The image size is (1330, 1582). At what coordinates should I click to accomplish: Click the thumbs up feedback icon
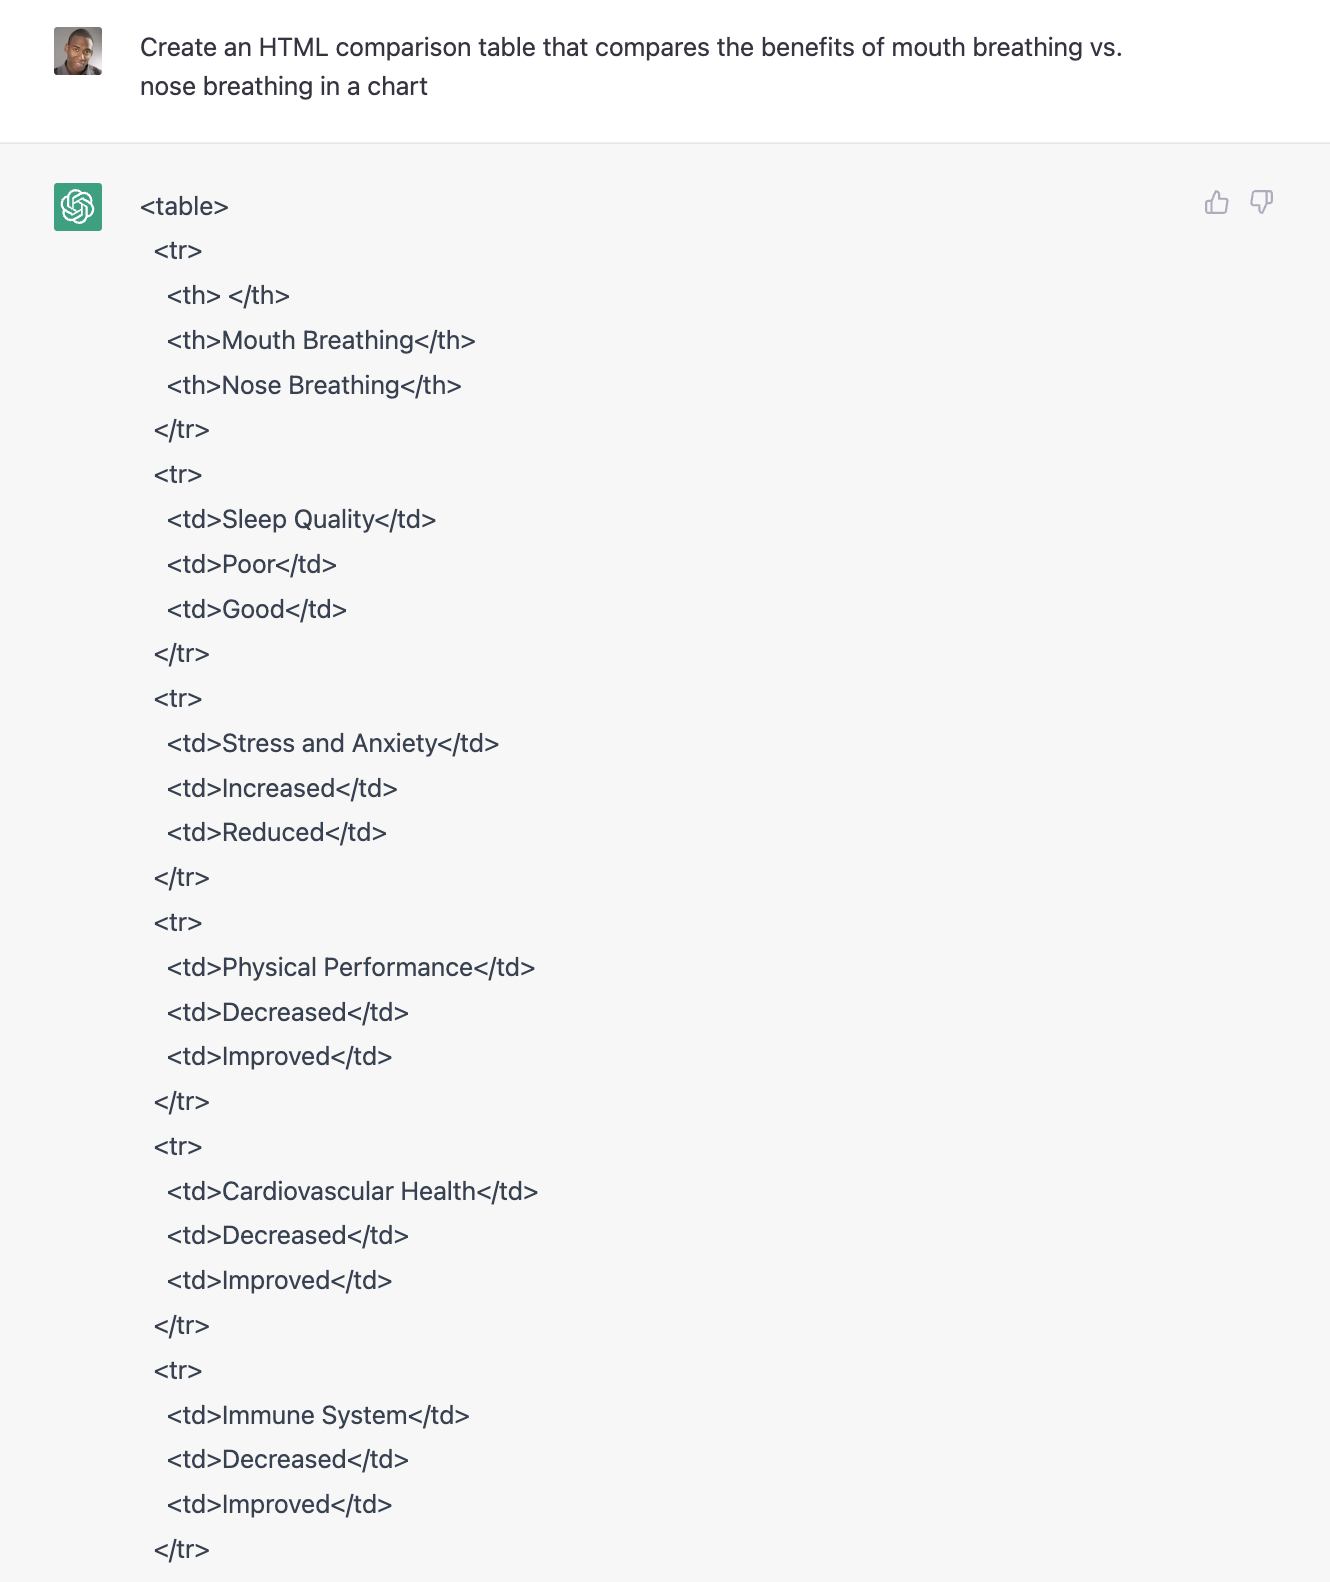click(x=1216, y=203)
